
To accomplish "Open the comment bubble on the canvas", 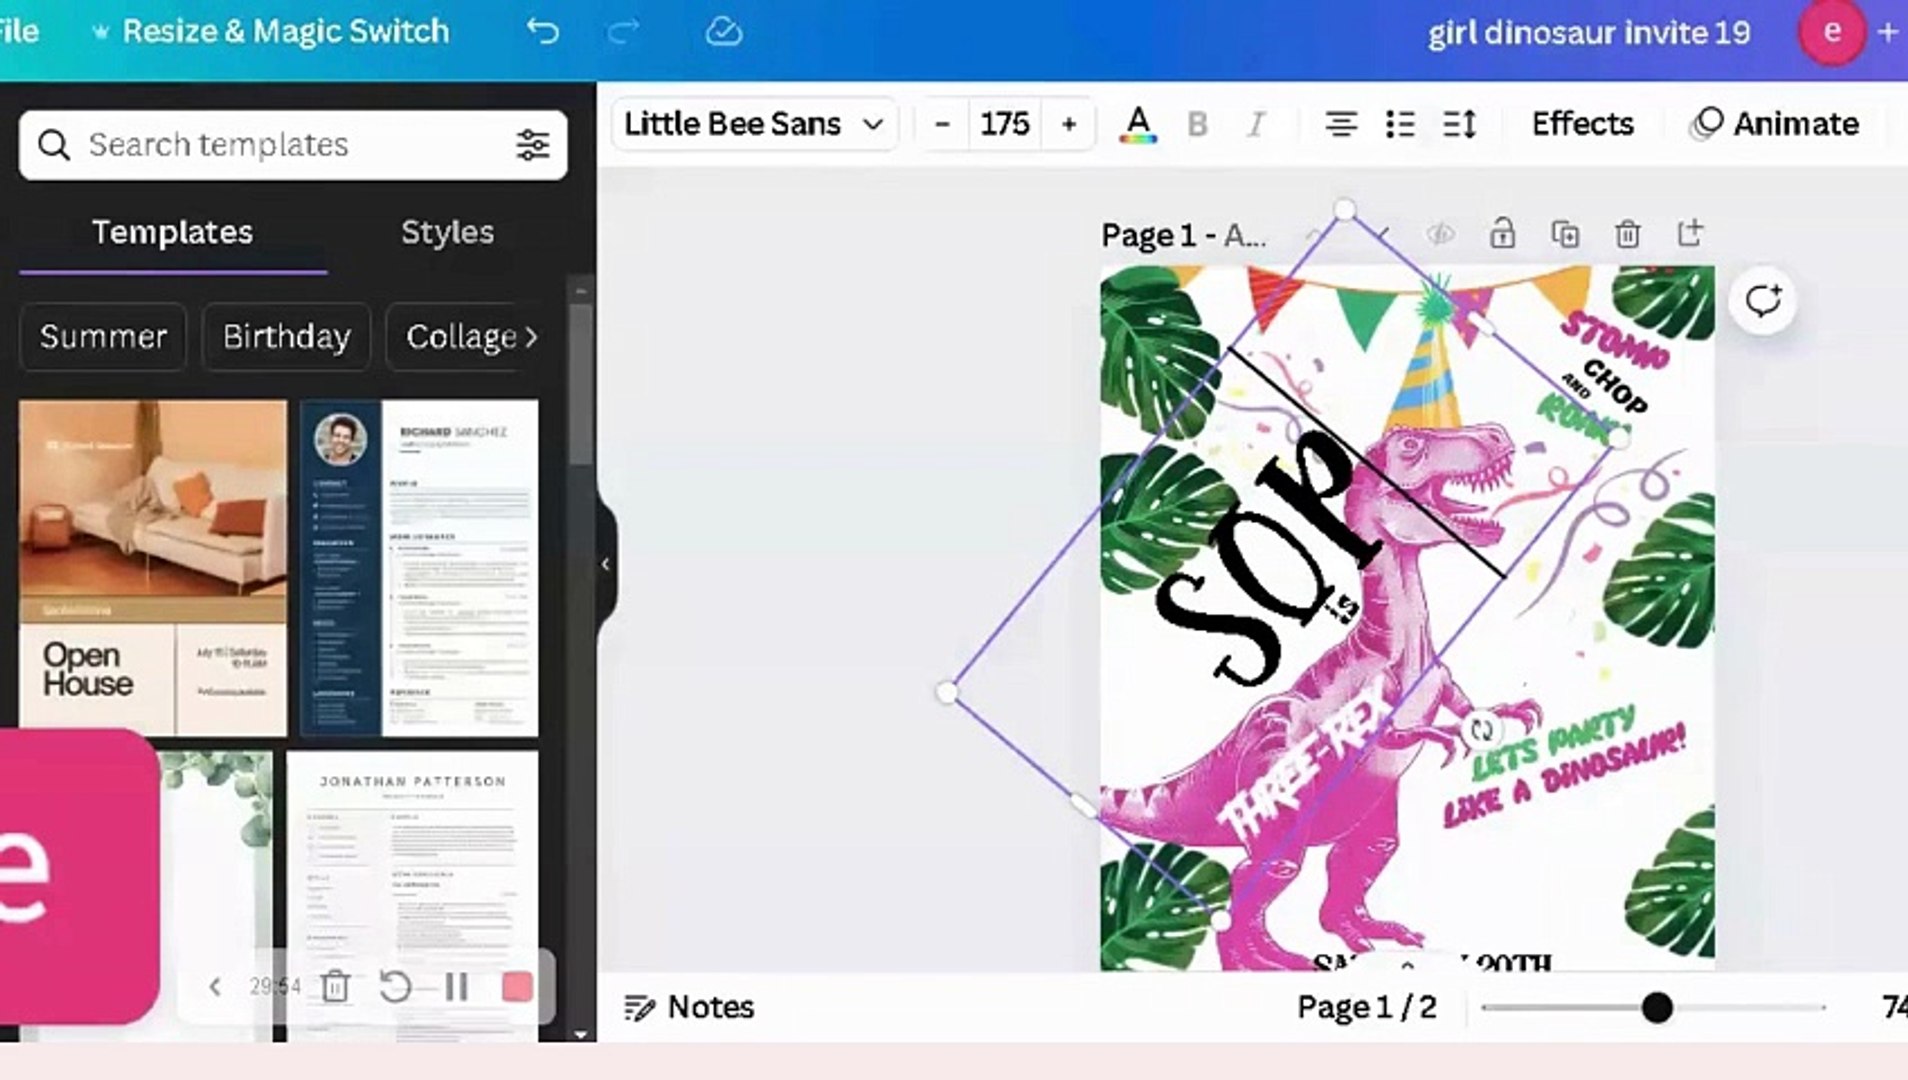I will [x=1763, y=301].
